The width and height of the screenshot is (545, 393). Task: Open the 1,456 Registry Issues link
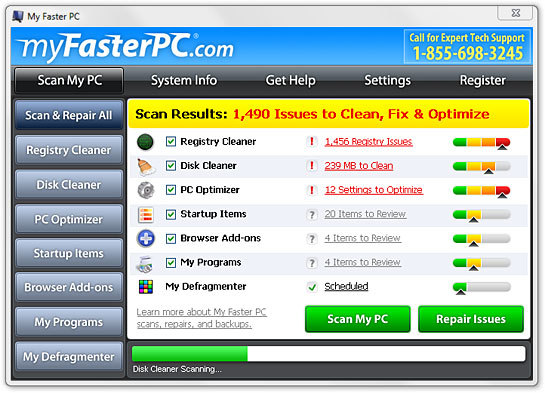point(368,142)
